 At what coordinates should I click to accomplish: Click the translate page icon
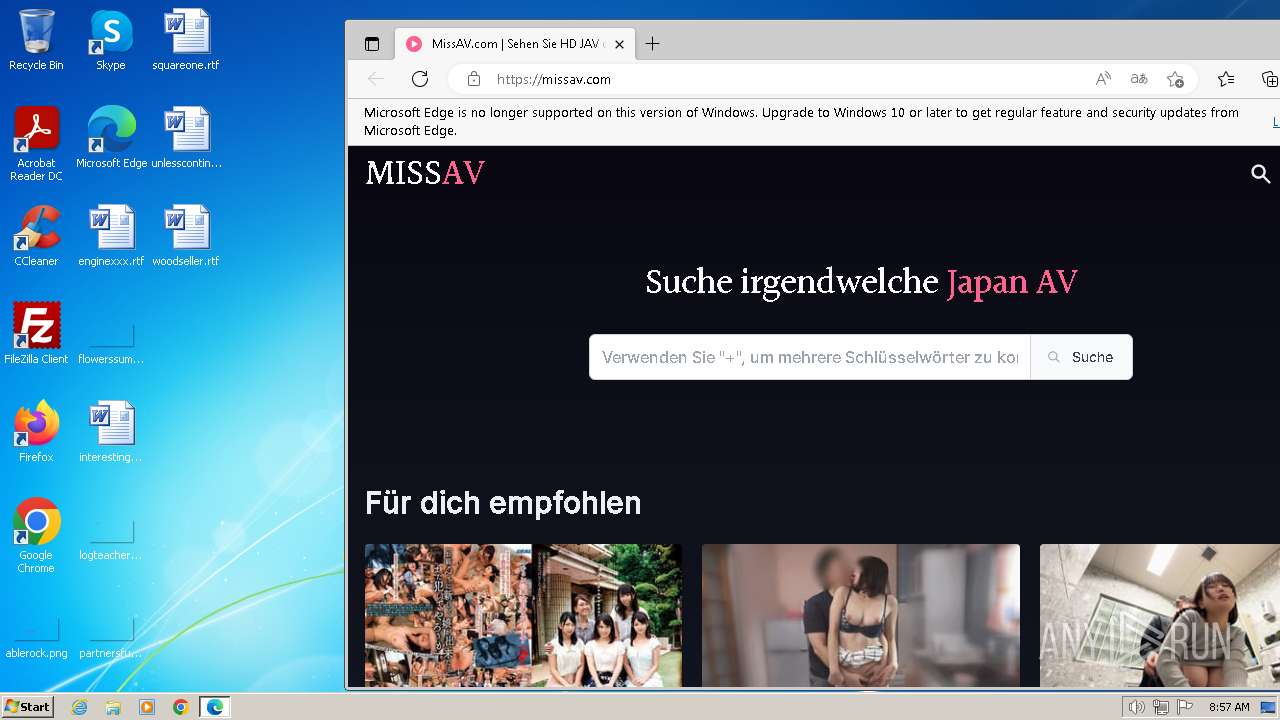(1139, 79)
